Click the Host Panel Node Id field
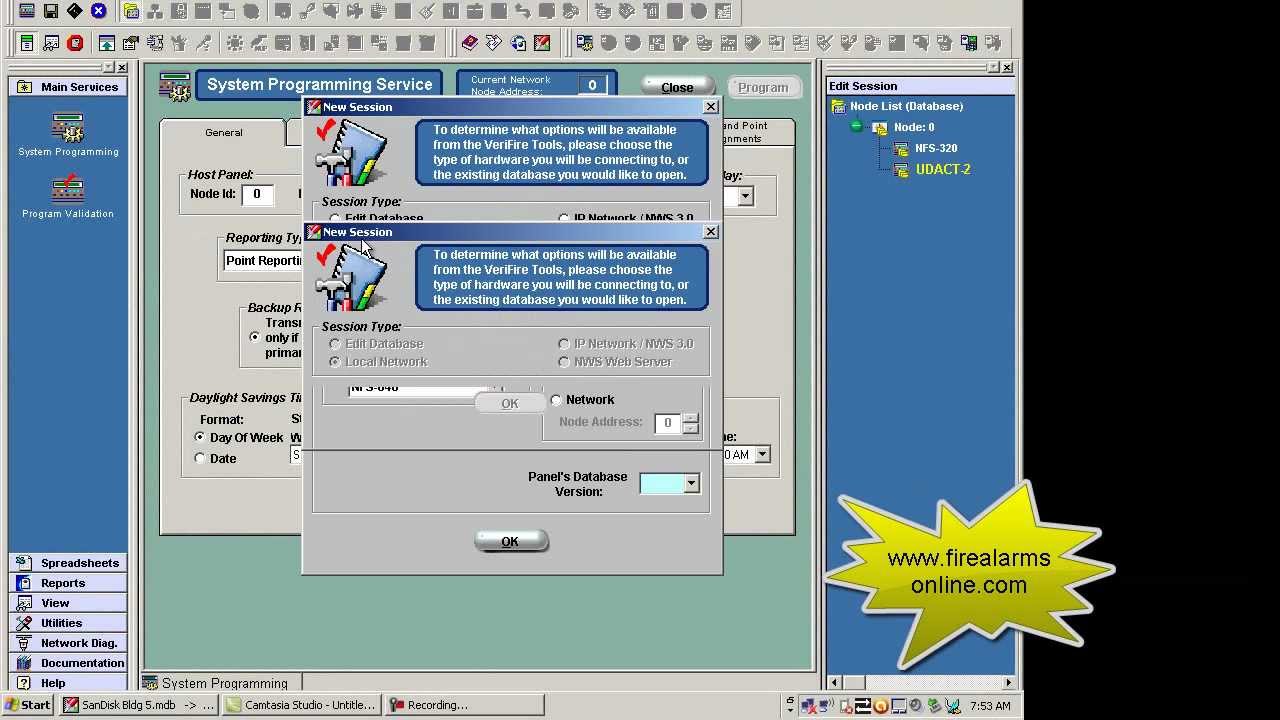This screenshot has height=720, width=1280. (257, 194)
